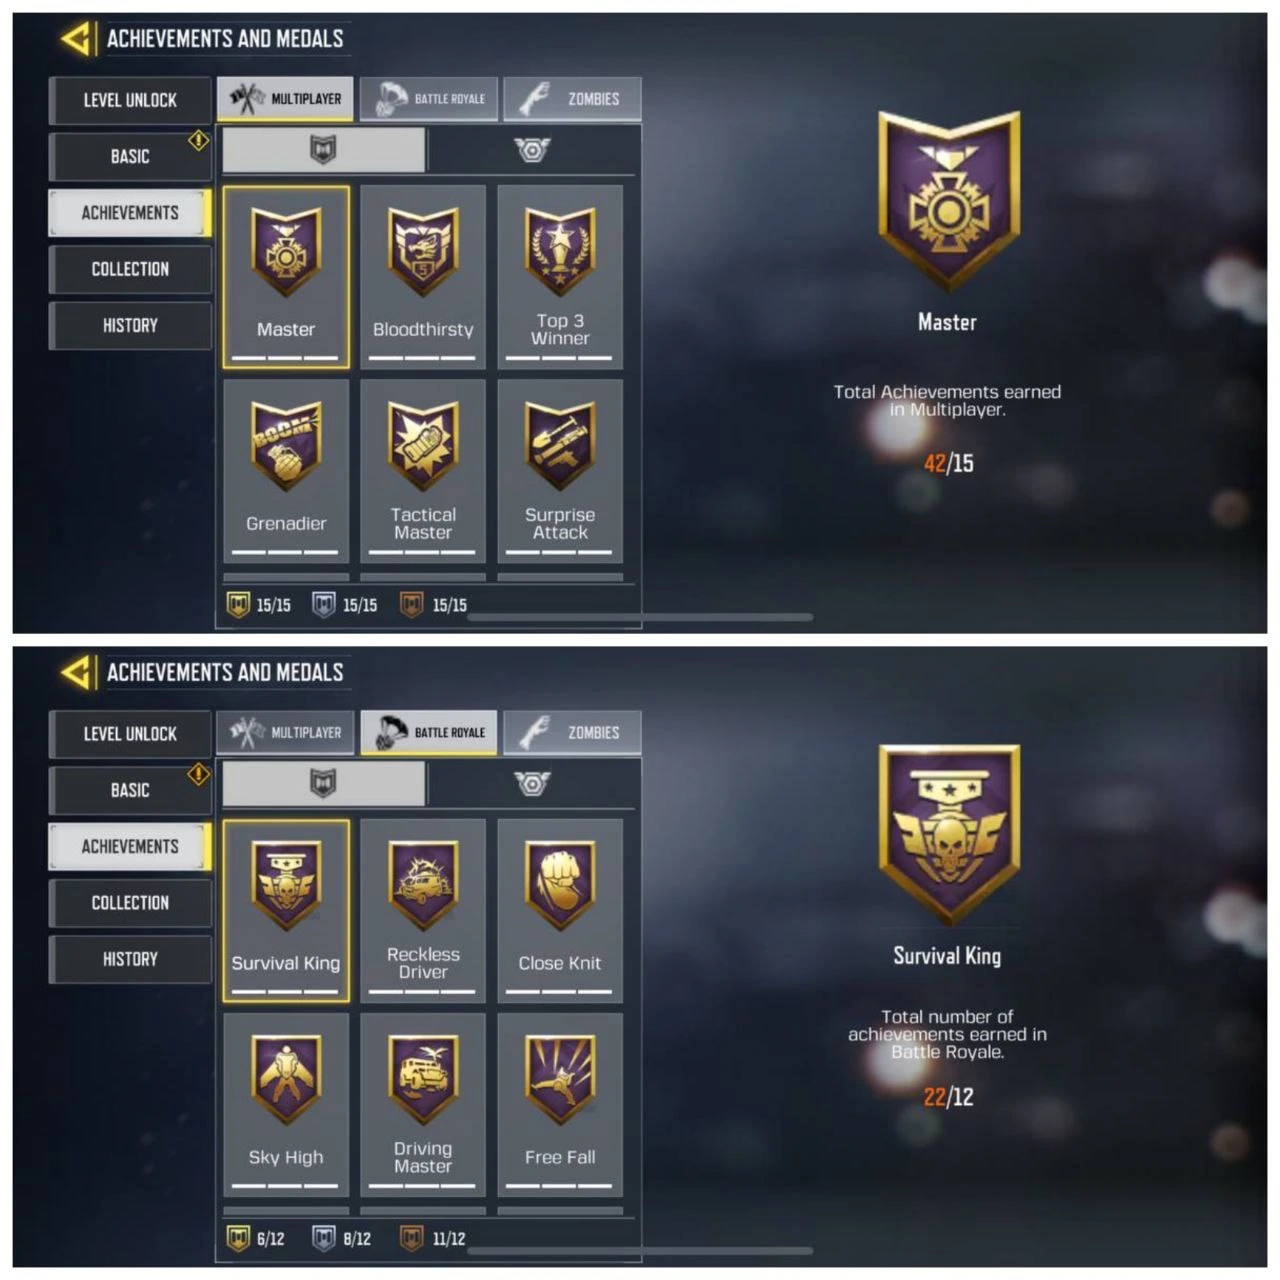Switch to medals sub-tab in Multiplayer view
This screenshot has width=1280, height=1280.
[x=532, y=150]
